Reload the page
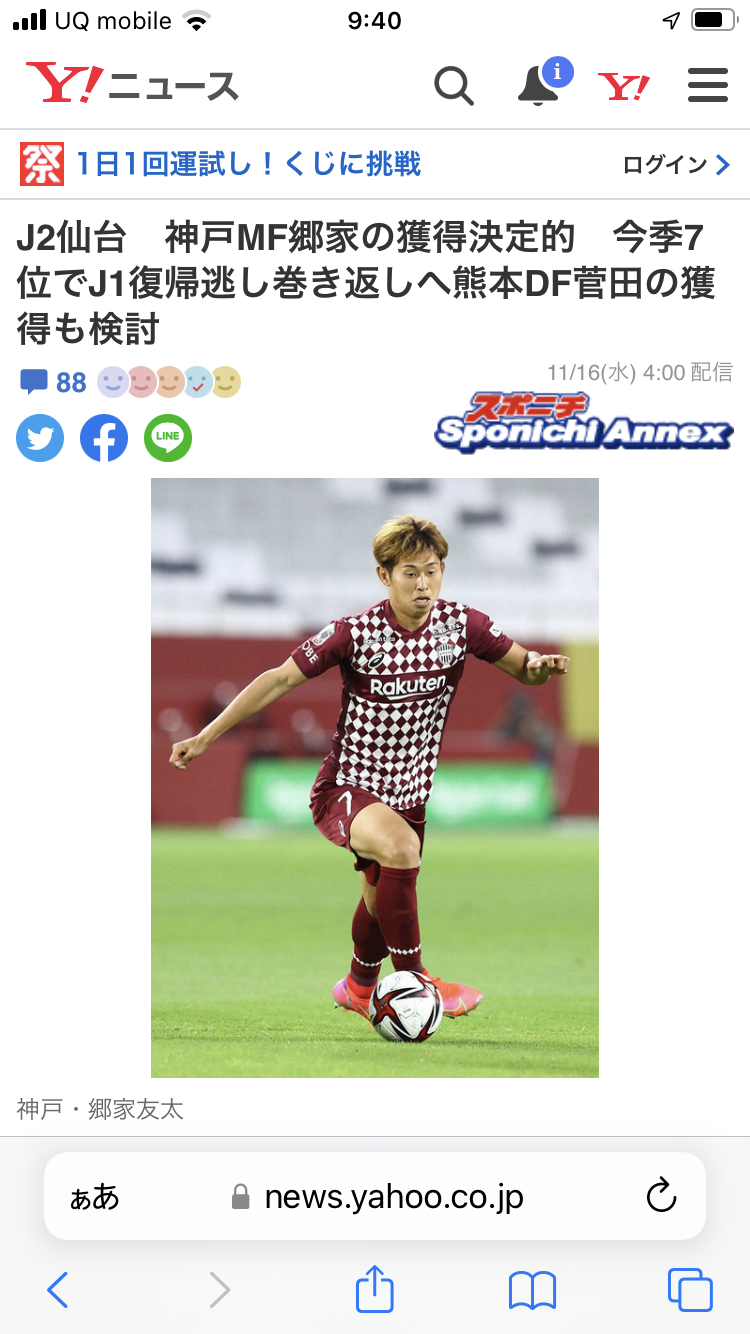Viewport: 750px width, 1334px height. pos(662,1196)
